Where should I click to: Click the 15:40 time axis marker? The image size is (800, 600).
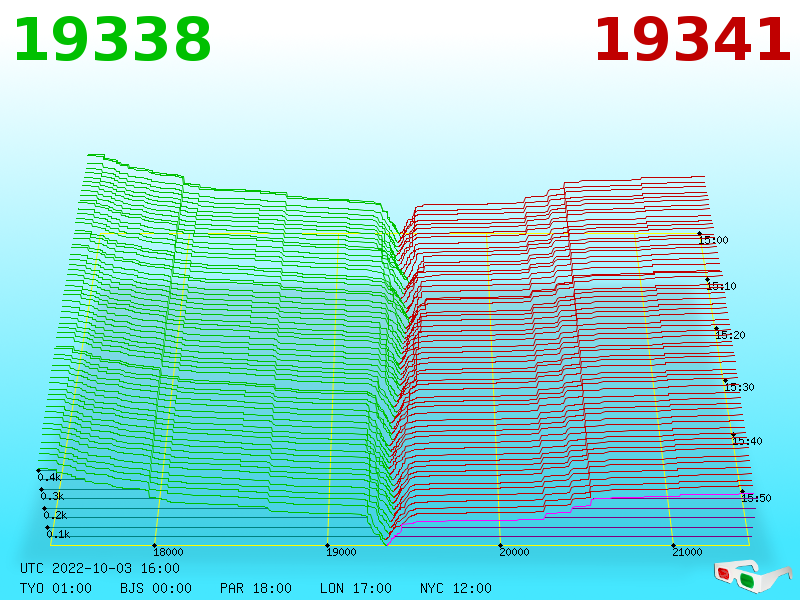[x=747, y=441]
